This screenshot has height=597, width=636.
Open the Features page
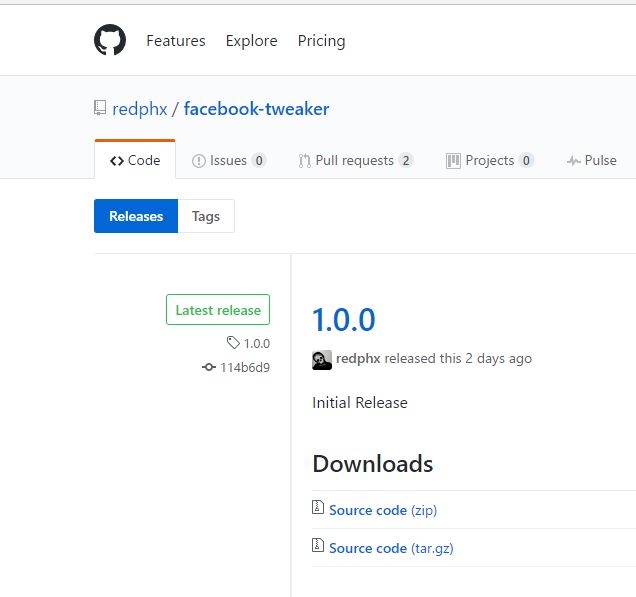click(176, 41)
